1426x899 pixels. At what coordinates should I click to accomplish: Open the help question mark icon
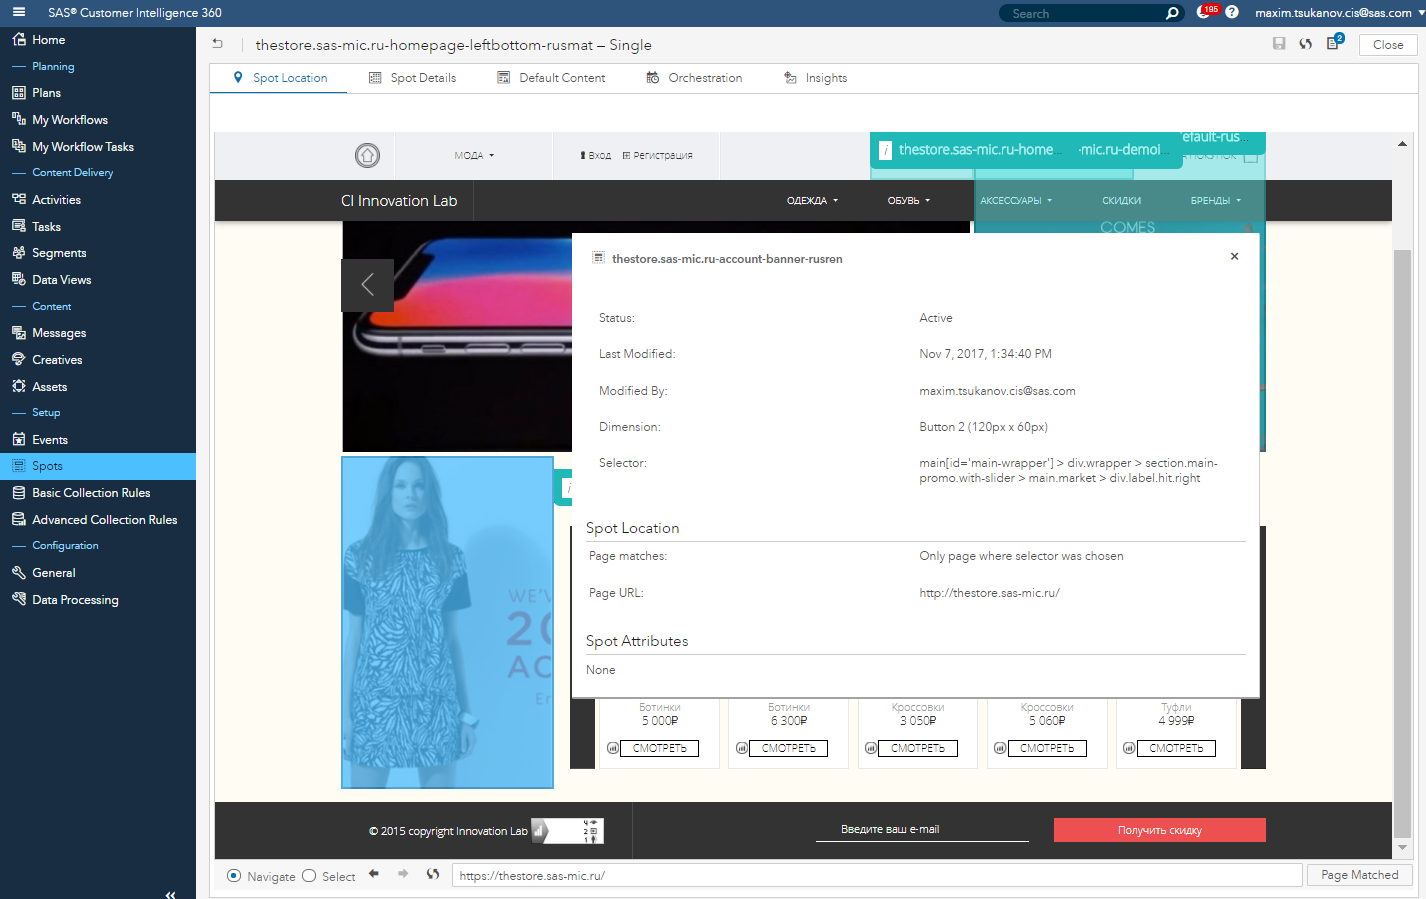click(x=1232, y=12)
